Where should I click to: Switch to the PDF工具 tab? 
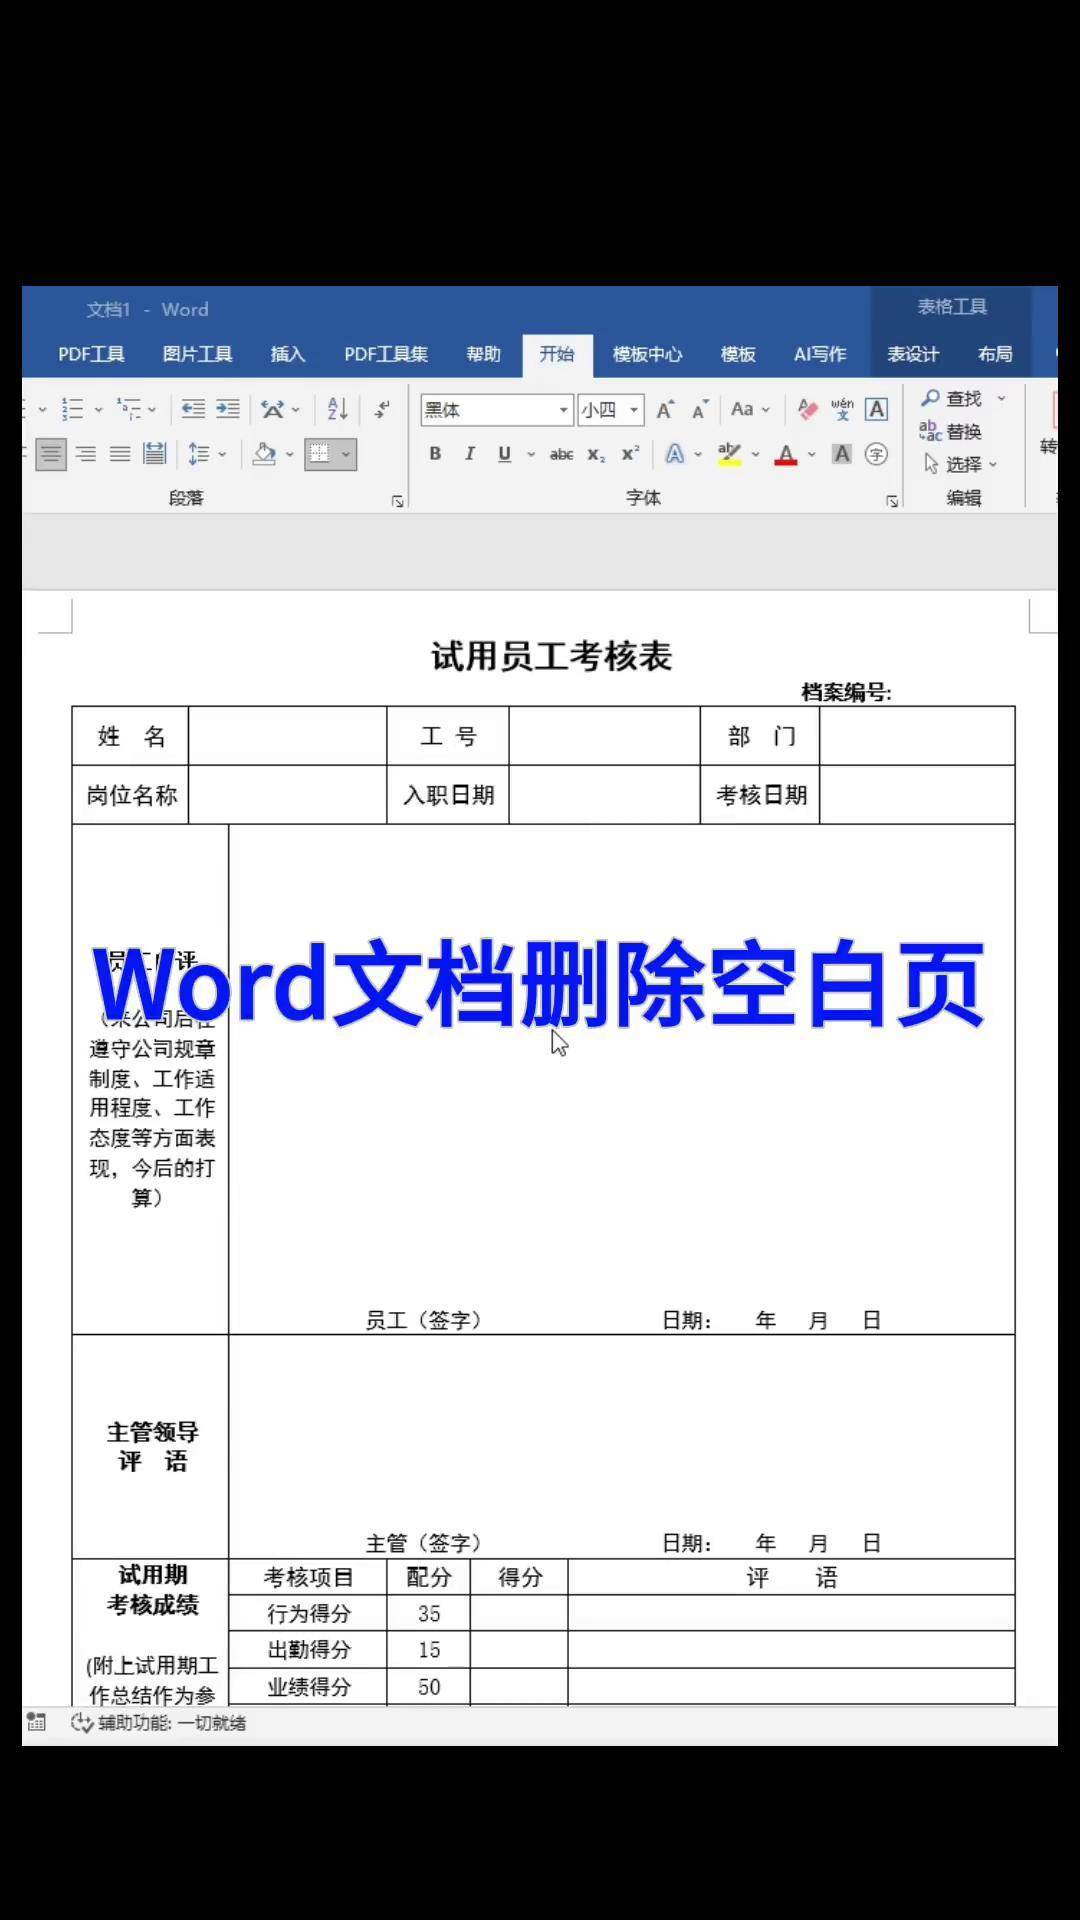(x=91, y=354)
